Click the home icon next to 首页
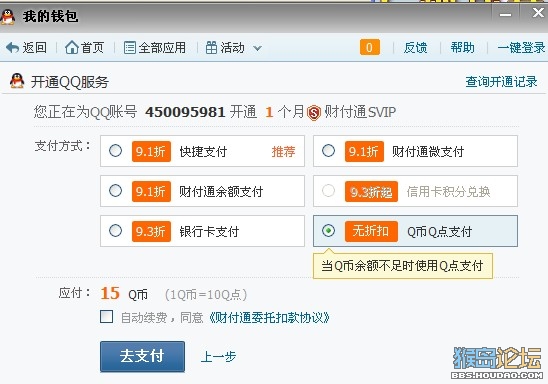 click(72, 47)
